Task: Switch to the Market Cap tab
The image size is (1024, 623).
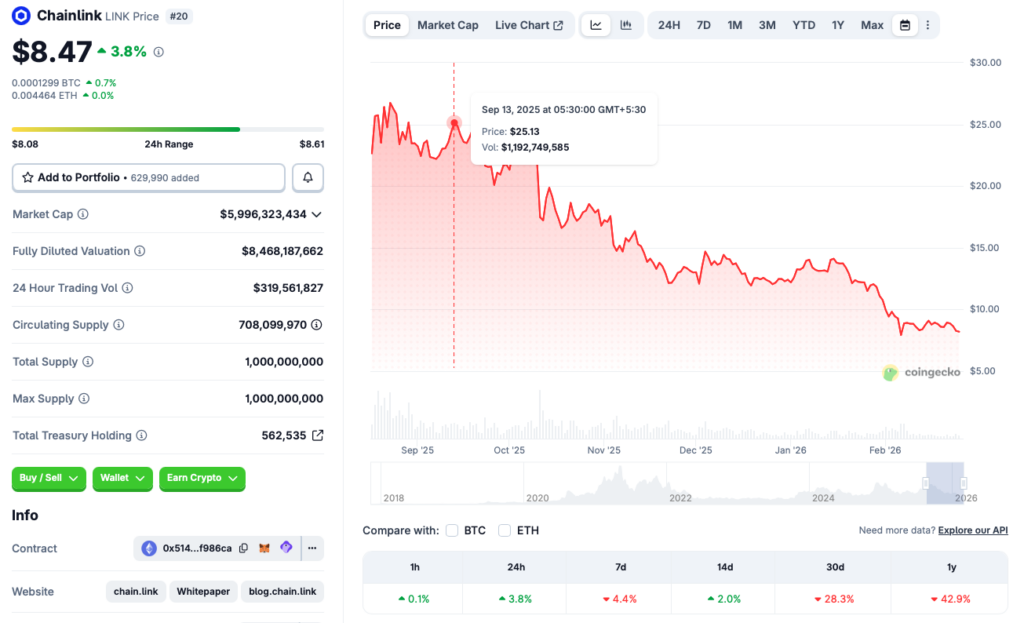Action: [447, 25]
